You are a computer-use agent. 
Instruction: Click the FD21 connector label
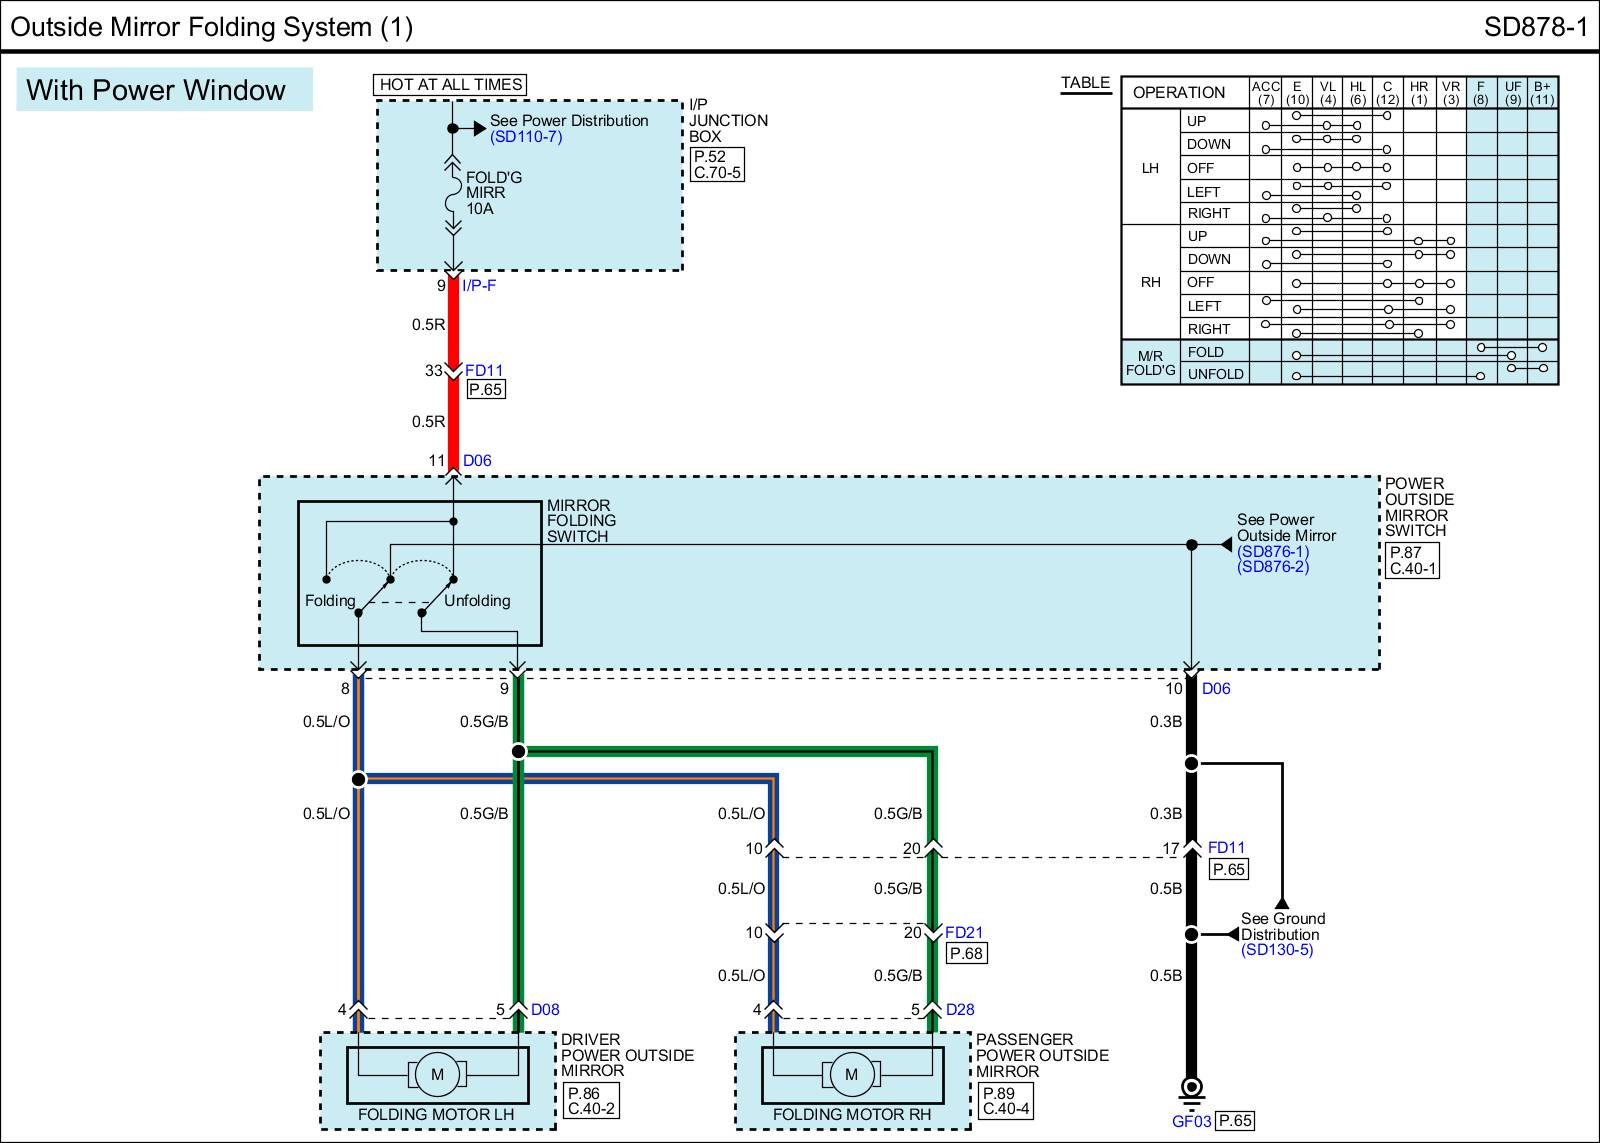pos(964,933)
